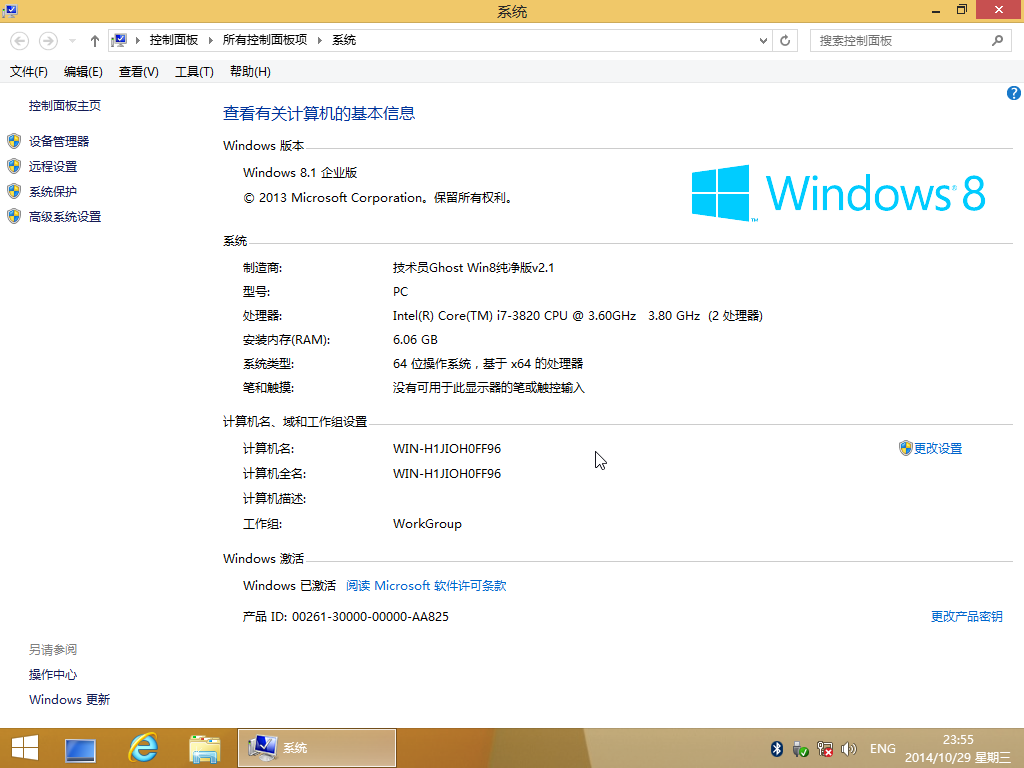Expand the breadcrumb arrow before 控制面板
This screenshot has height=768, width=1024.
point(138,40)
